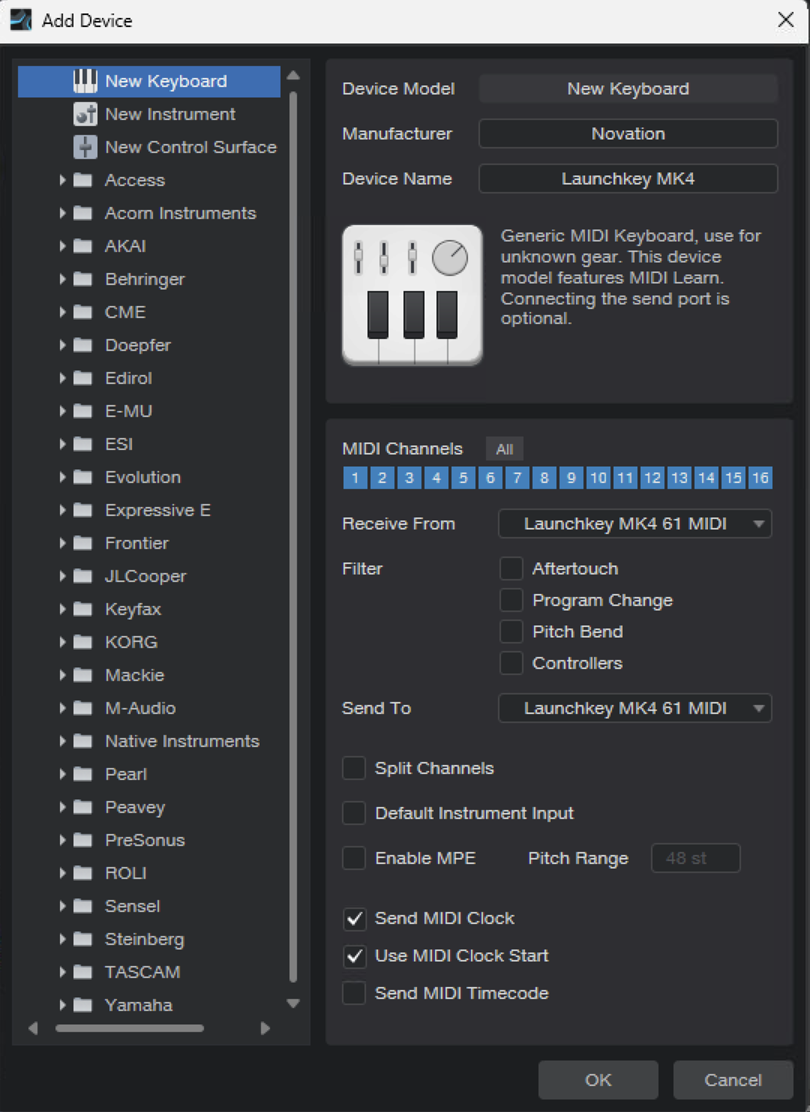Screen dimensions: 810x1112
Task: Click the Steinberg folder icon
Action: (83, 939)
